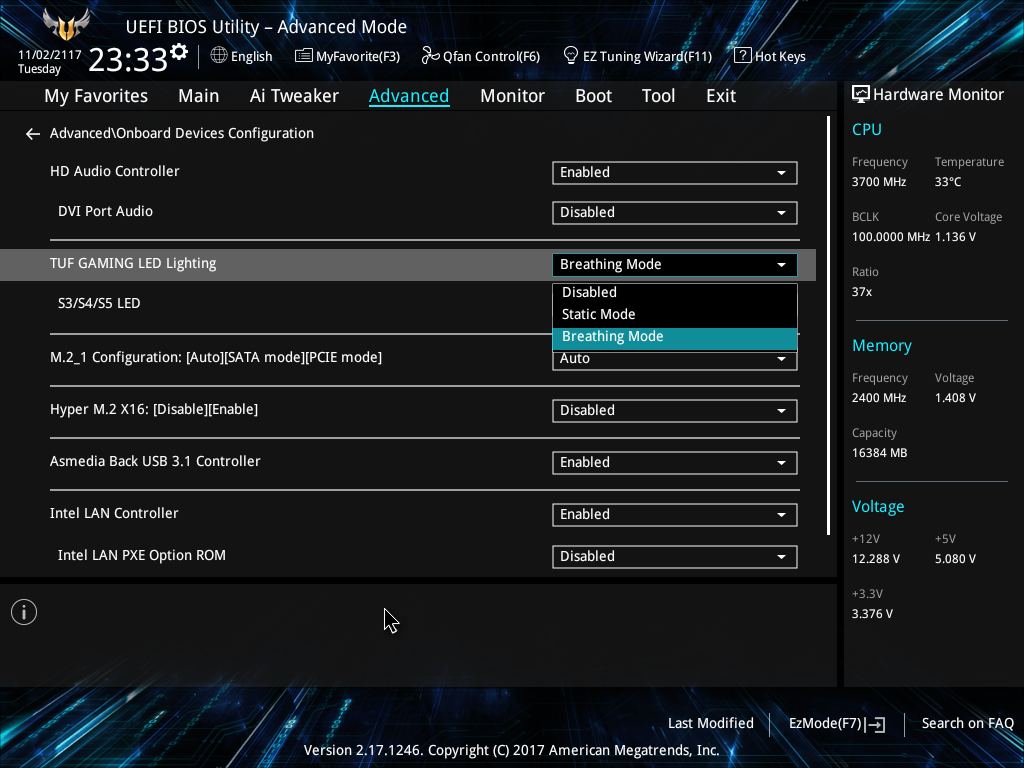Click the TUF Gaming logo
Image resolution: width=1024 pixels, height=768 pixels.
coord(65,25)
